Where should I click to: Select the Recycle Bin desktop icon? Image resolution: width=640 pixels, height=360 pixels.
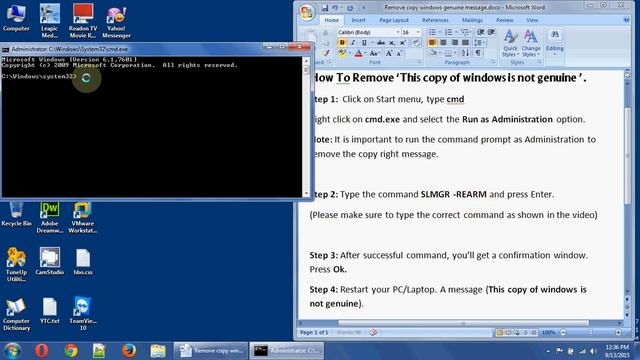pos(16,214)
